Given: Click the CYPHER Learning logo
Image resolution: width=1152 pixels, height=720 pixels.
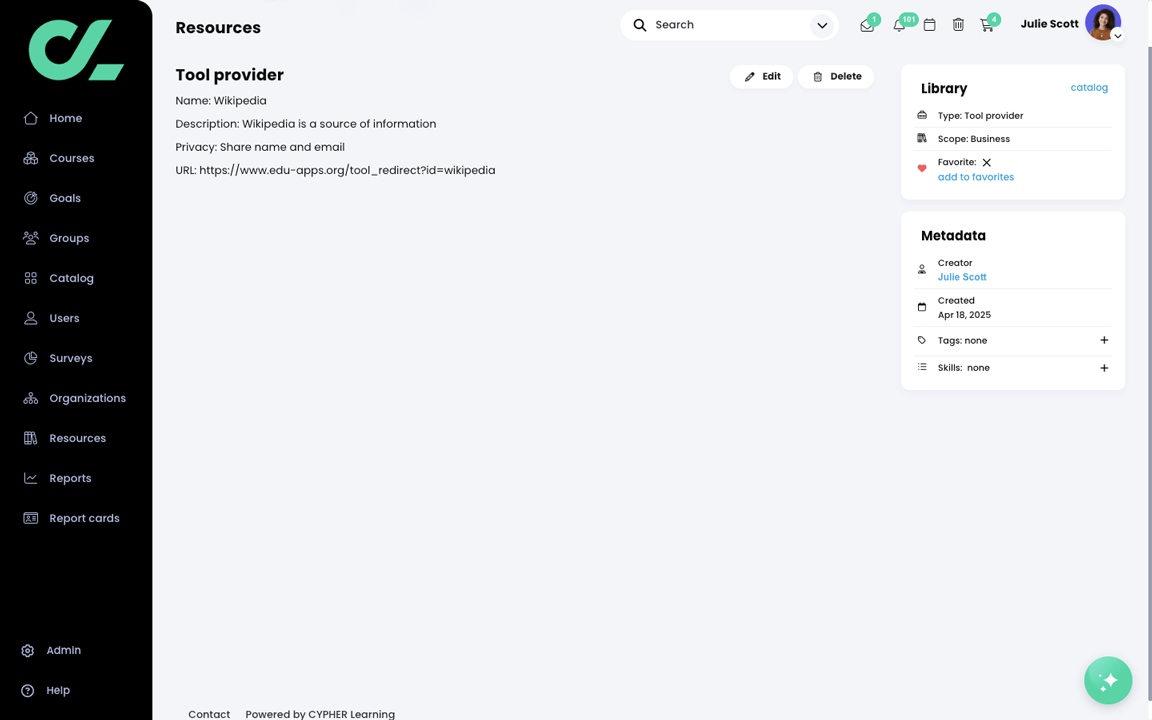Looking at the screenshot, I should [x=76, y=50].
